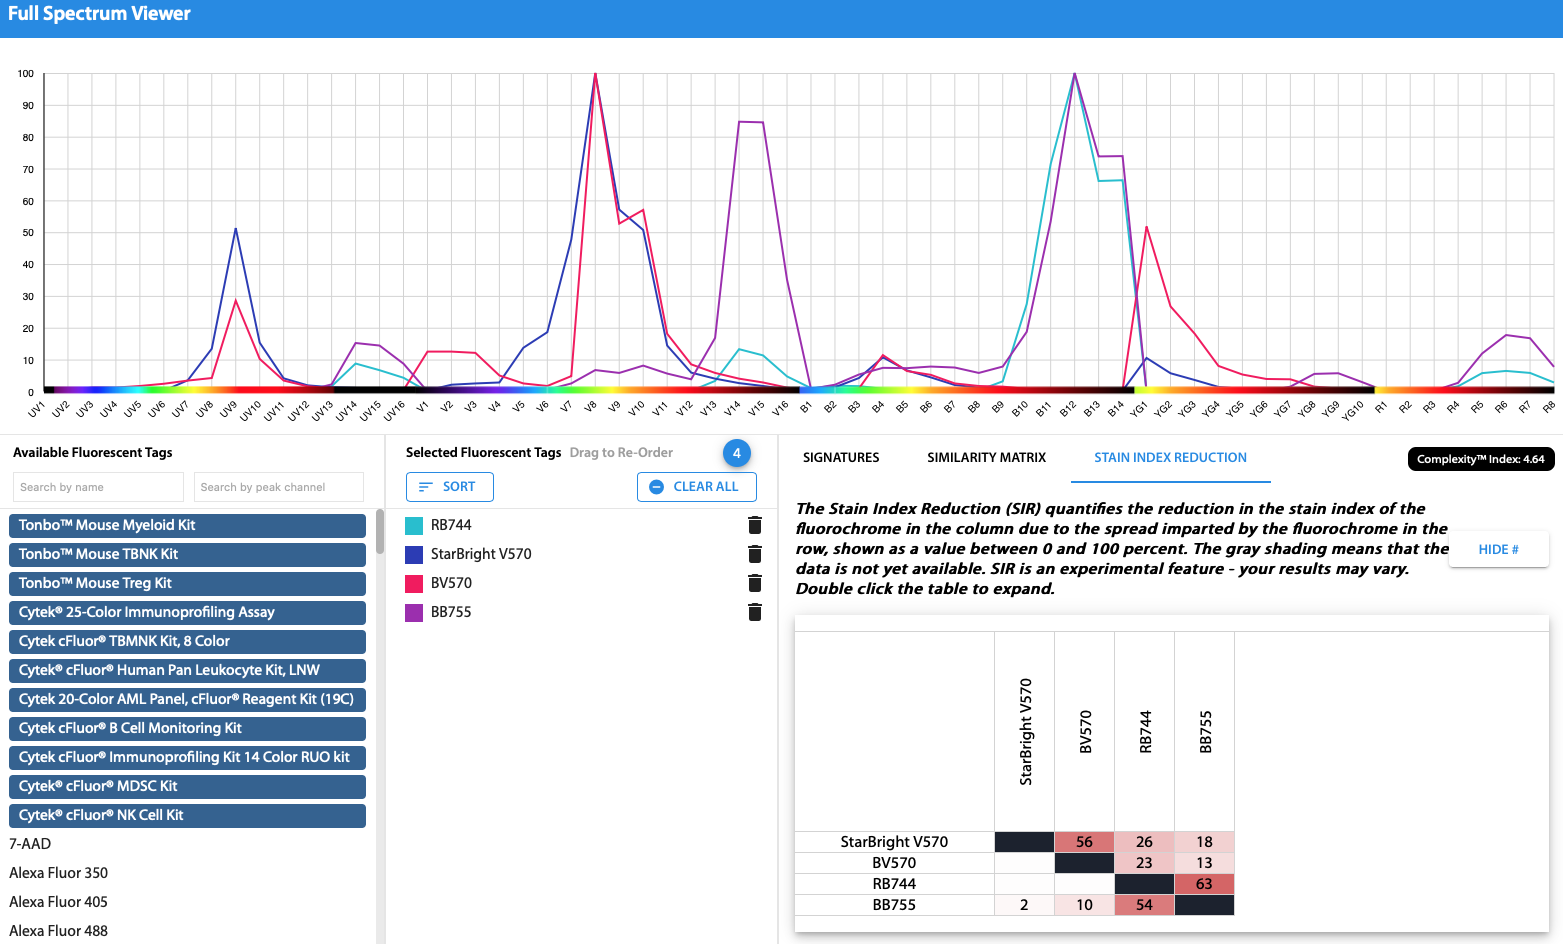Click CLEAR ALL to empty selected tags

point(706,486)
